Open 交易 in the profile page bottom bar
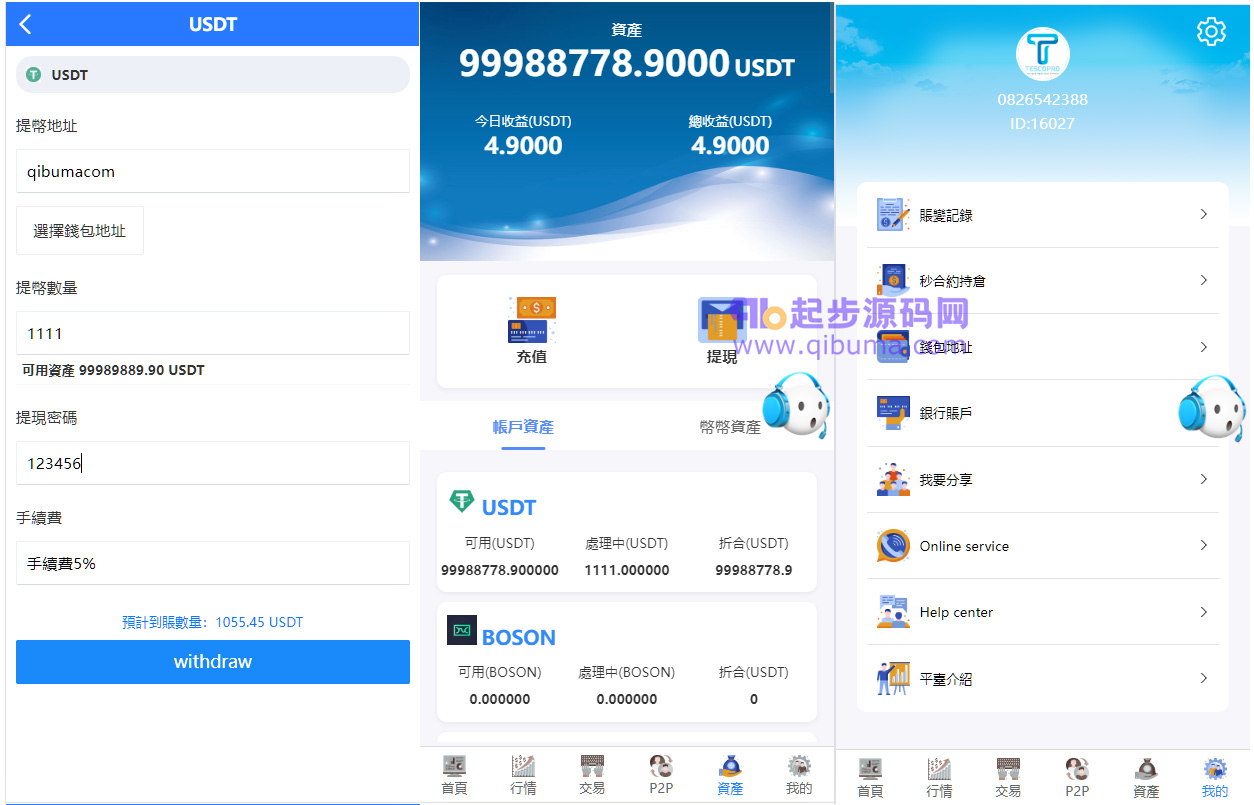 [1008, 778]
